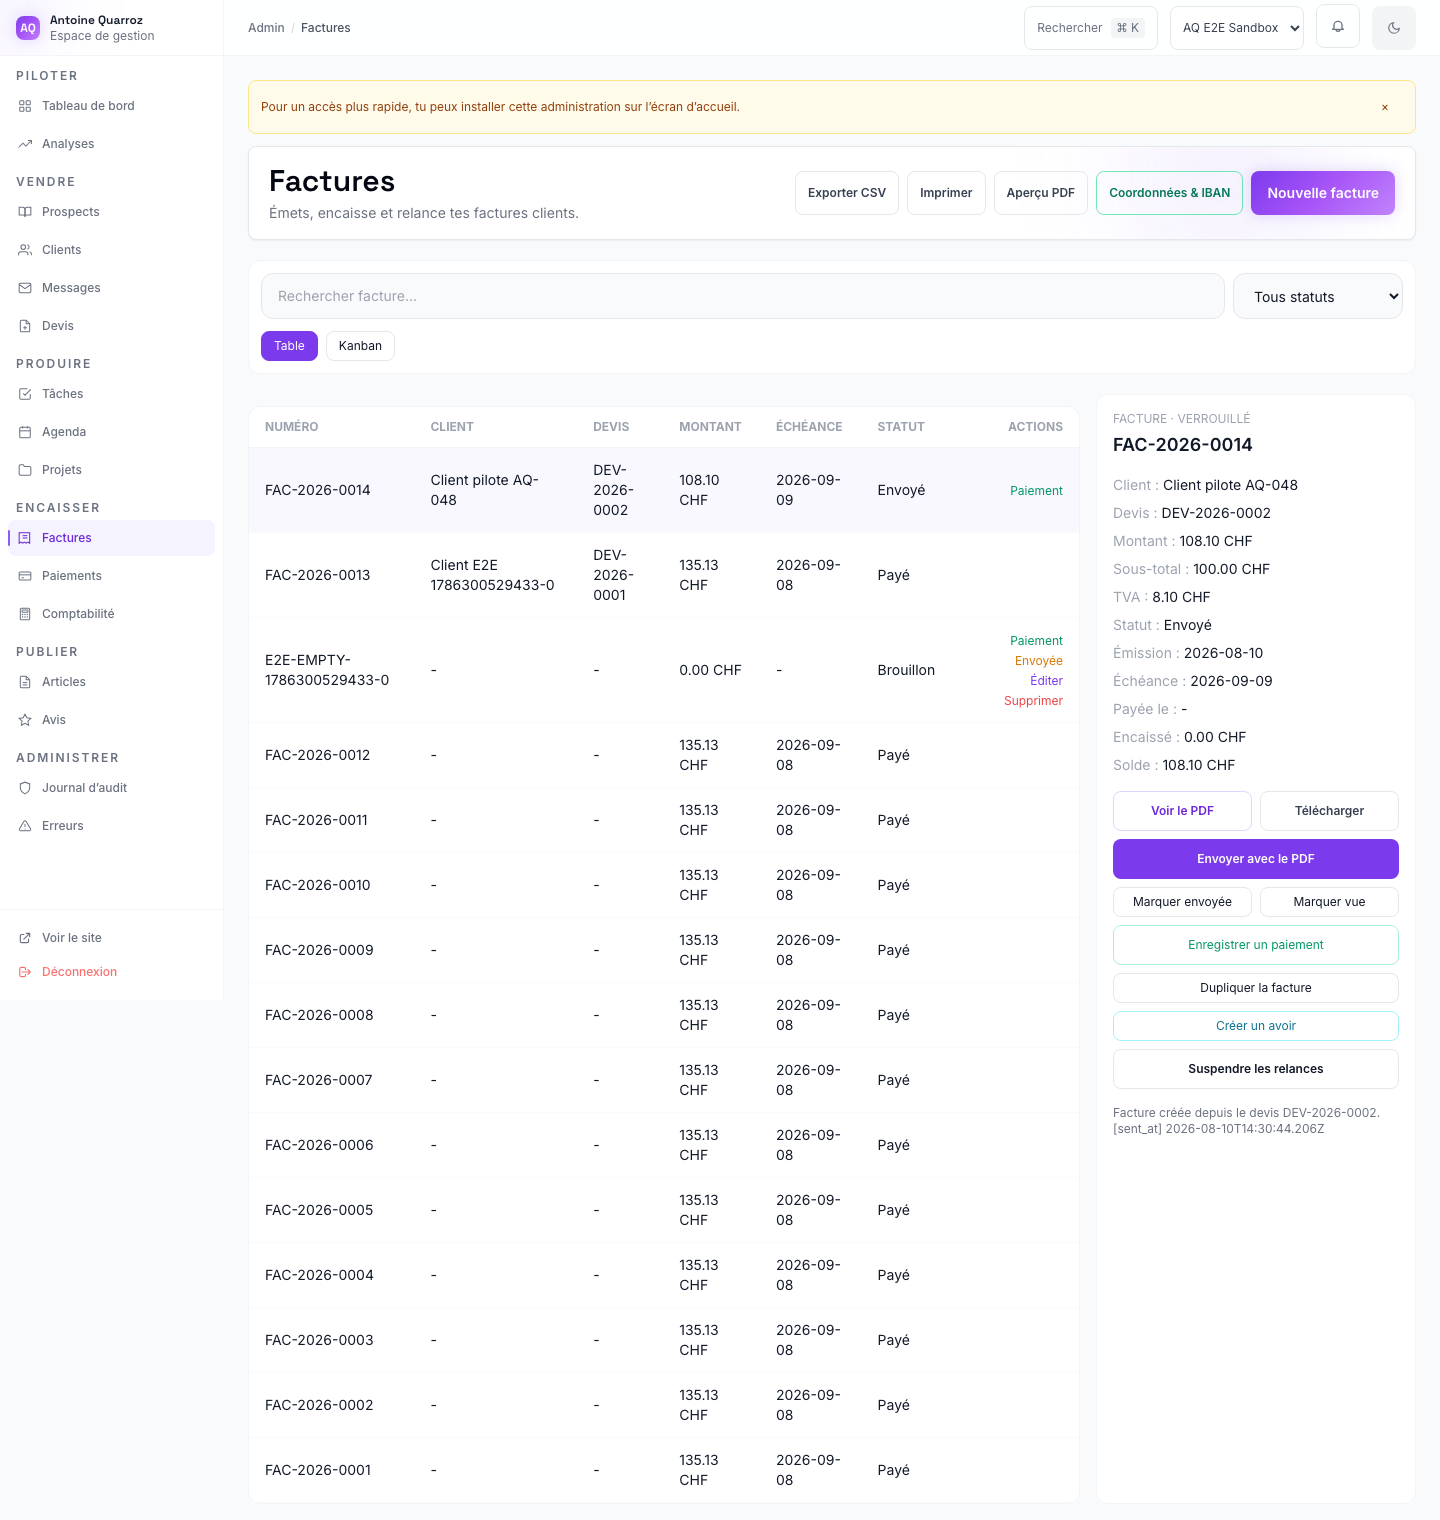Click the notification bell icon

point(1338,27)
